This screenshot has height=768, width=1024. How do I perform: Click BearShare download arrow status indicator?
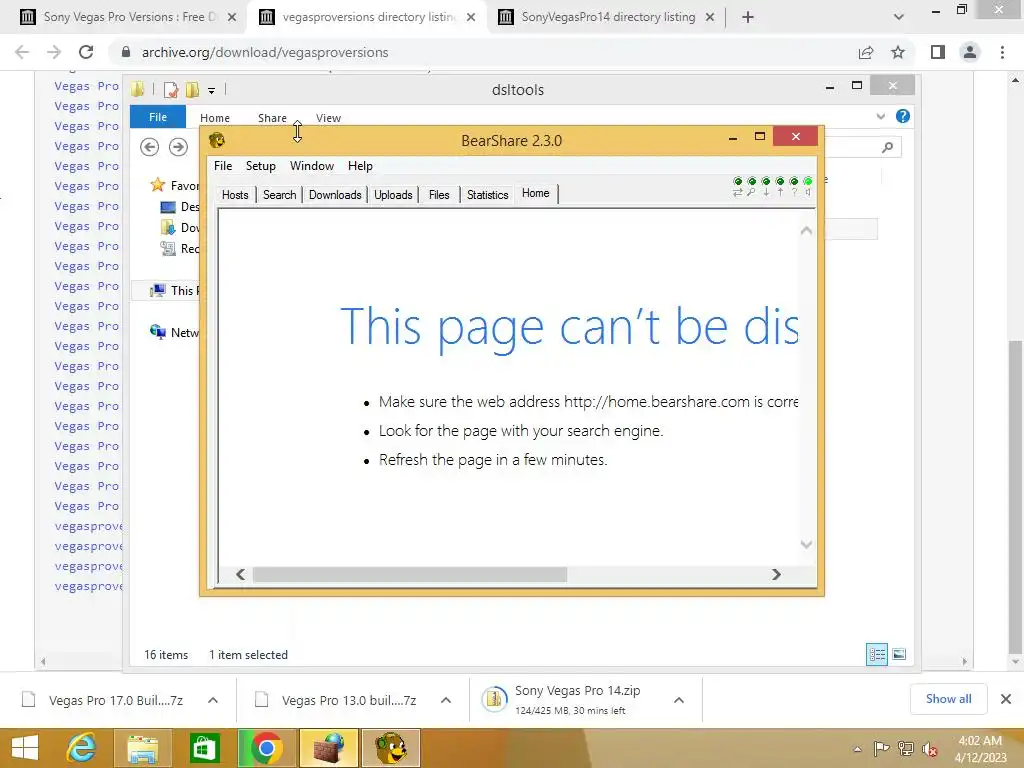[x=765, y=187]
